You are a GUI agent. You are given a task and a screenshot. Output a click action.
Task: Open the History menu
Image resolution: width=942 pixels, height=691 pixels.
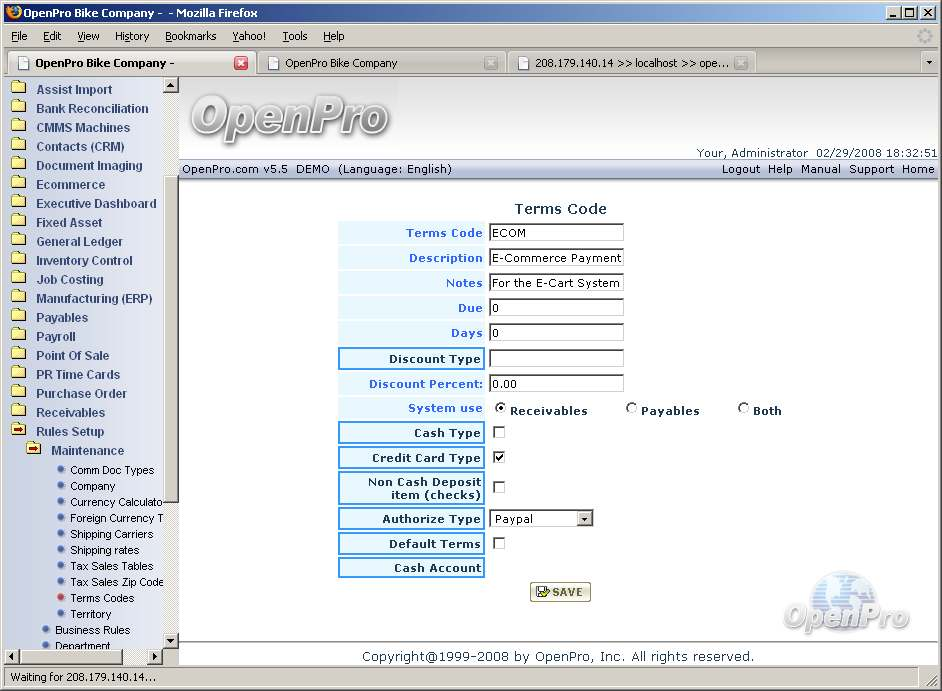[132, 36]
